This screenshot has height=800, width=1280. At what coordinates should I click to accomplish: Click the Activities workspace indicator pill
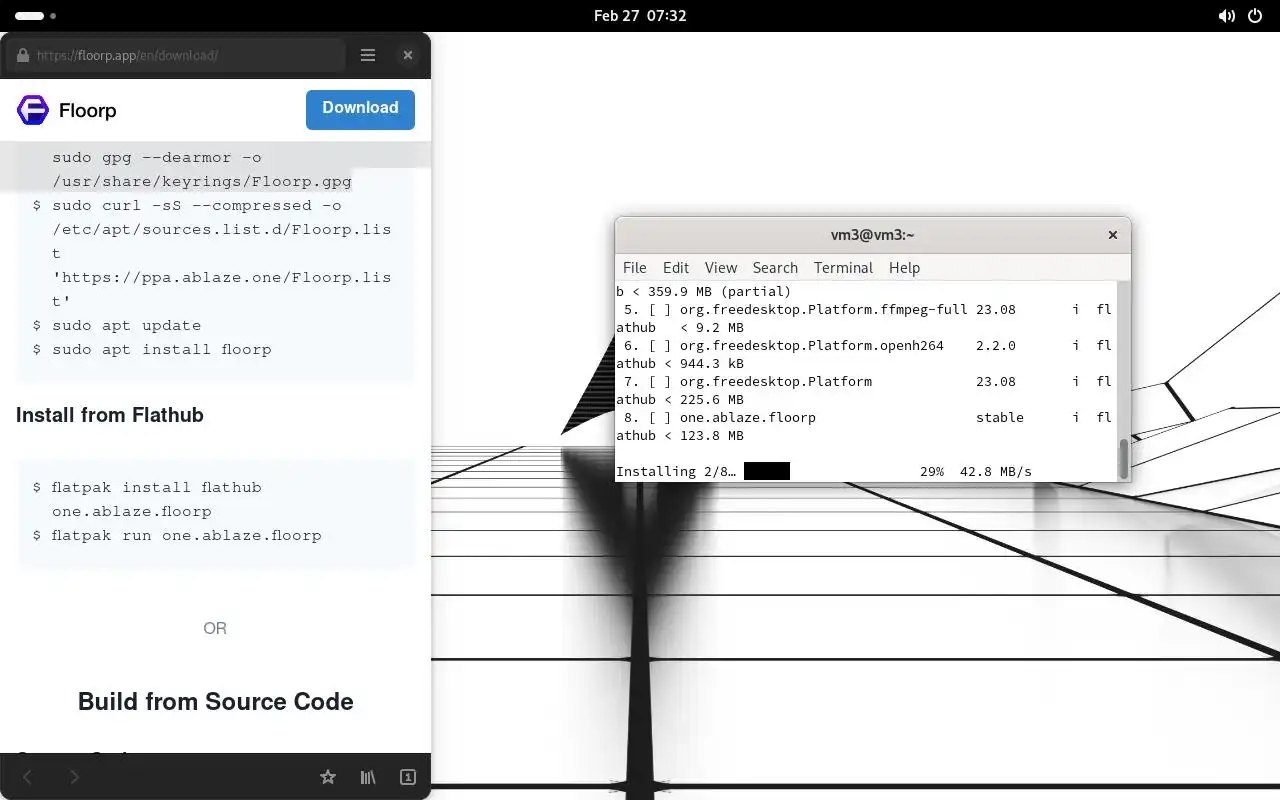(30, 16)
